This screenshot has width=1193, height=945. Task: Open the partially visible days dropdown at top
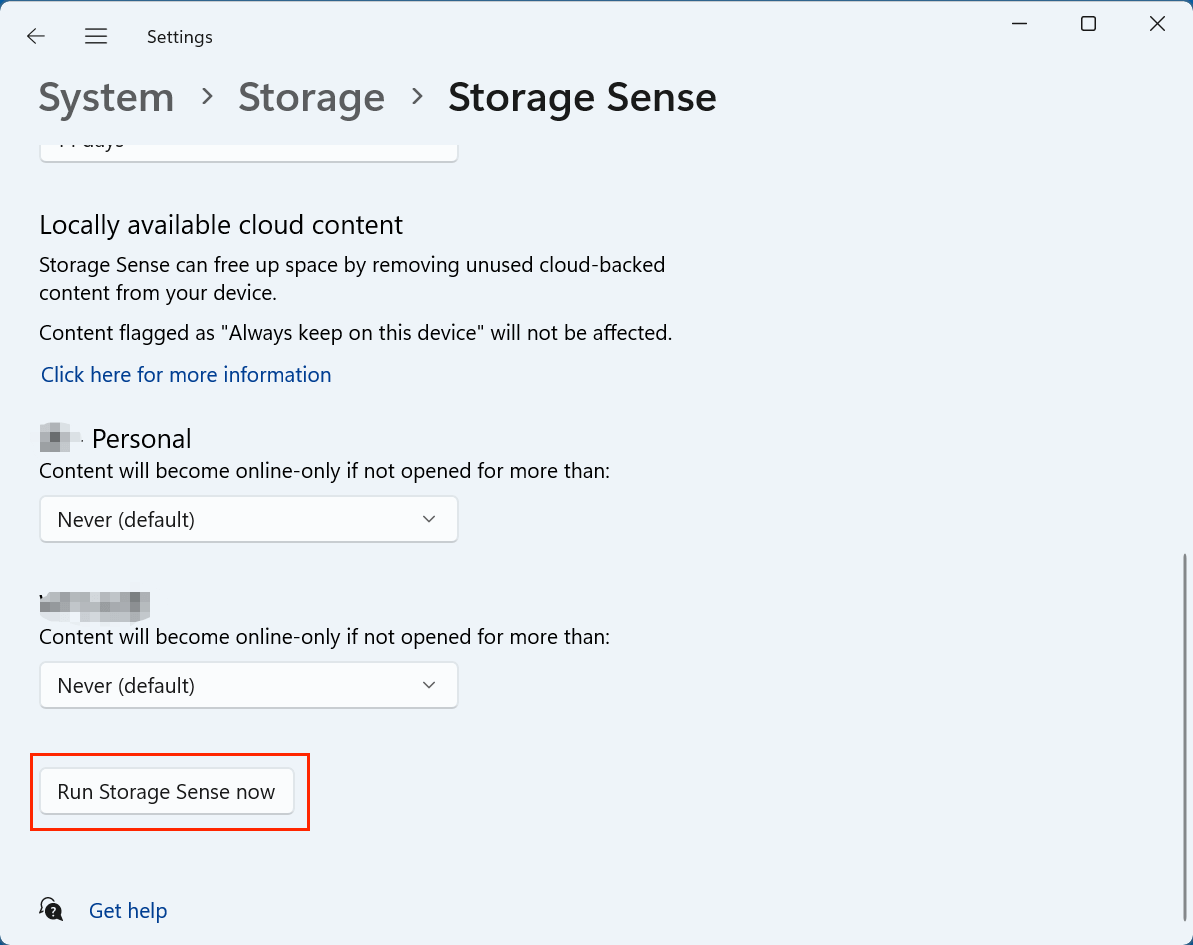(x=248, y=143)
